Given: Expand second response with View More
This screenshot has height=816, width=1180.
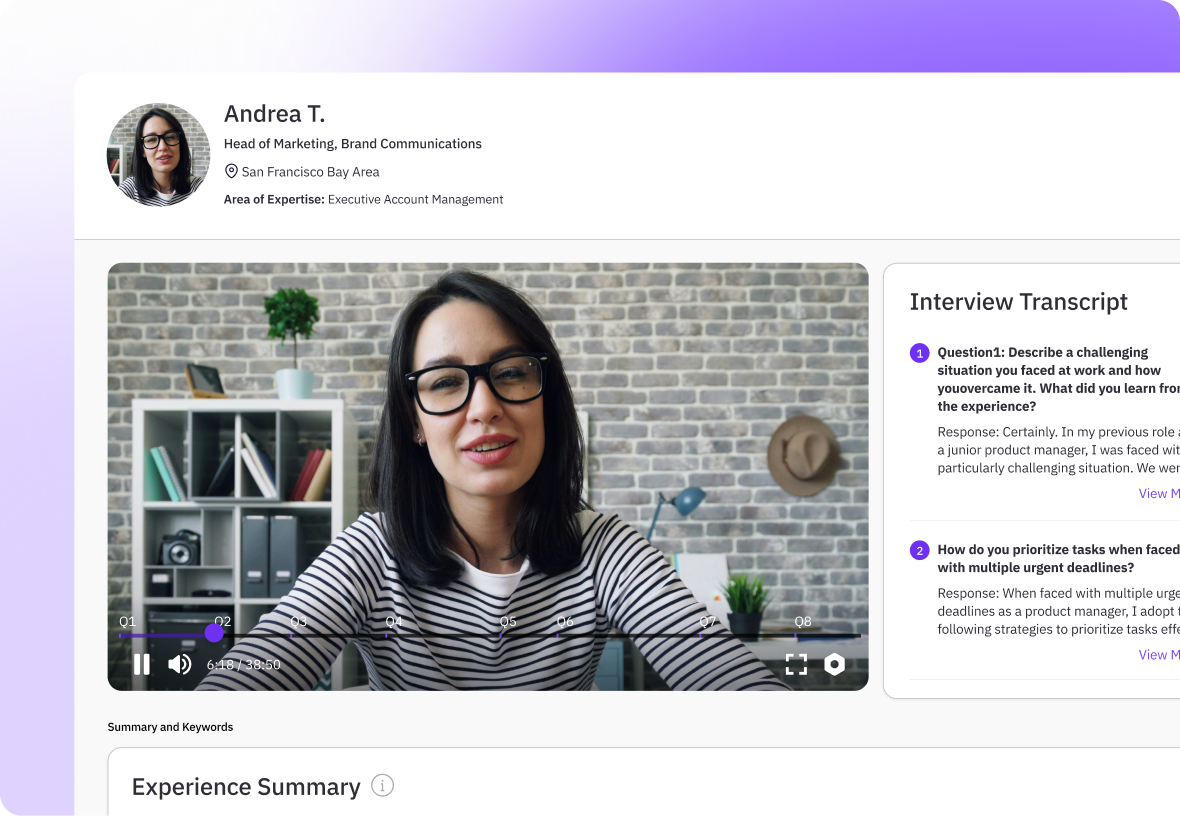Looking at the screenshot, I should click(x=1158, y=655).
